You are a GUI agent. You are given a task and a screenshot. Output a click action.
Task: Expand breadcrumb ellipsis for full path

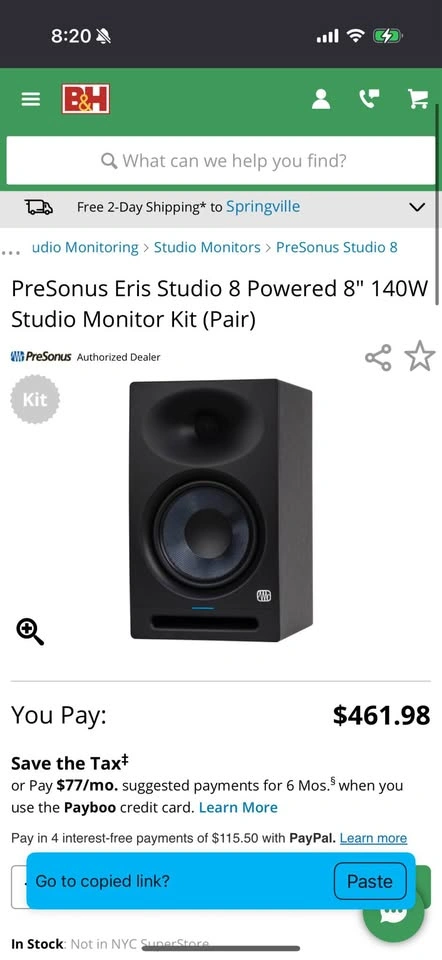tap(11, 251)
